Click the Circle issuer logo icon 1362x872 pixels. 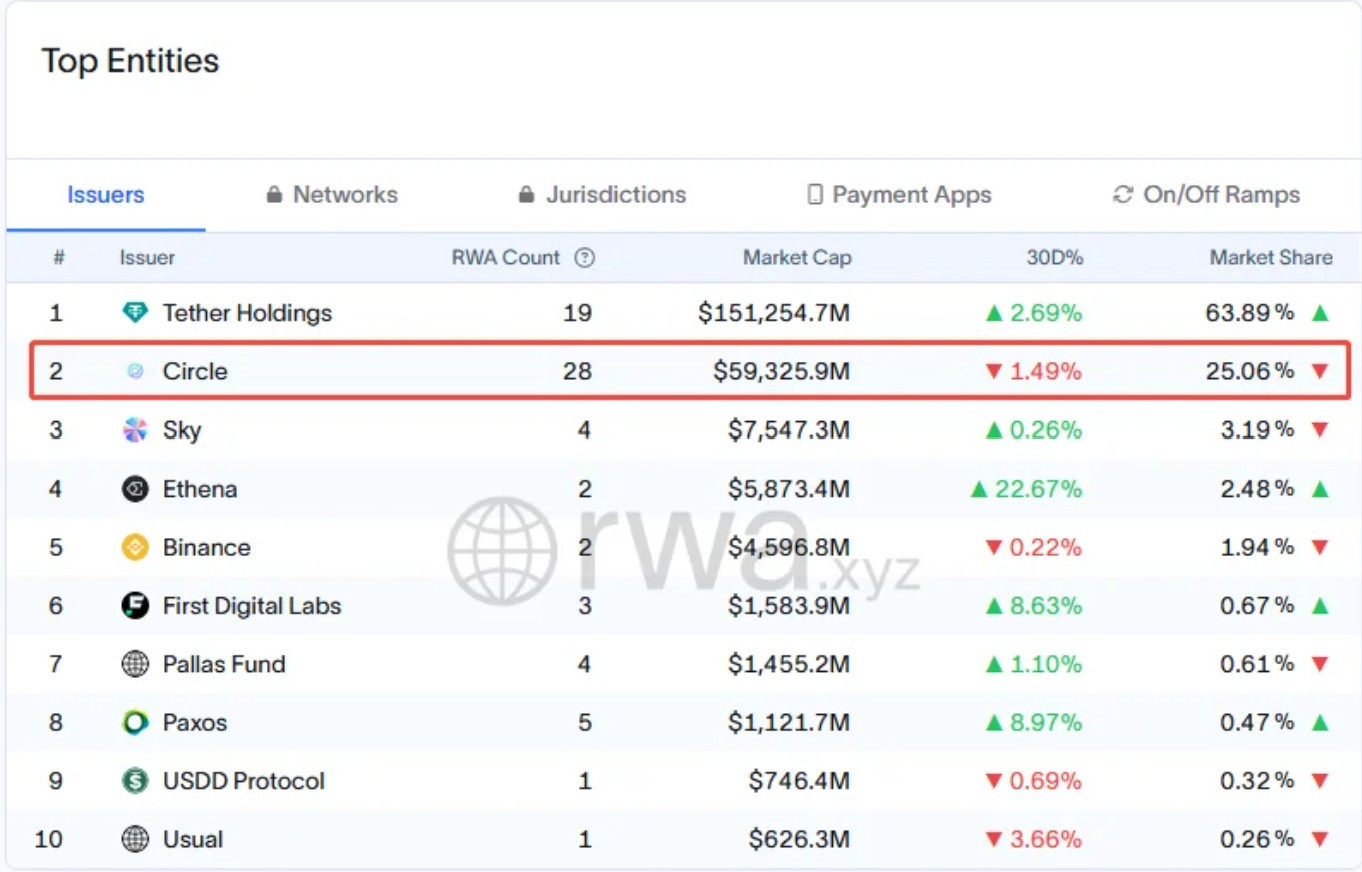pos(135,371)
